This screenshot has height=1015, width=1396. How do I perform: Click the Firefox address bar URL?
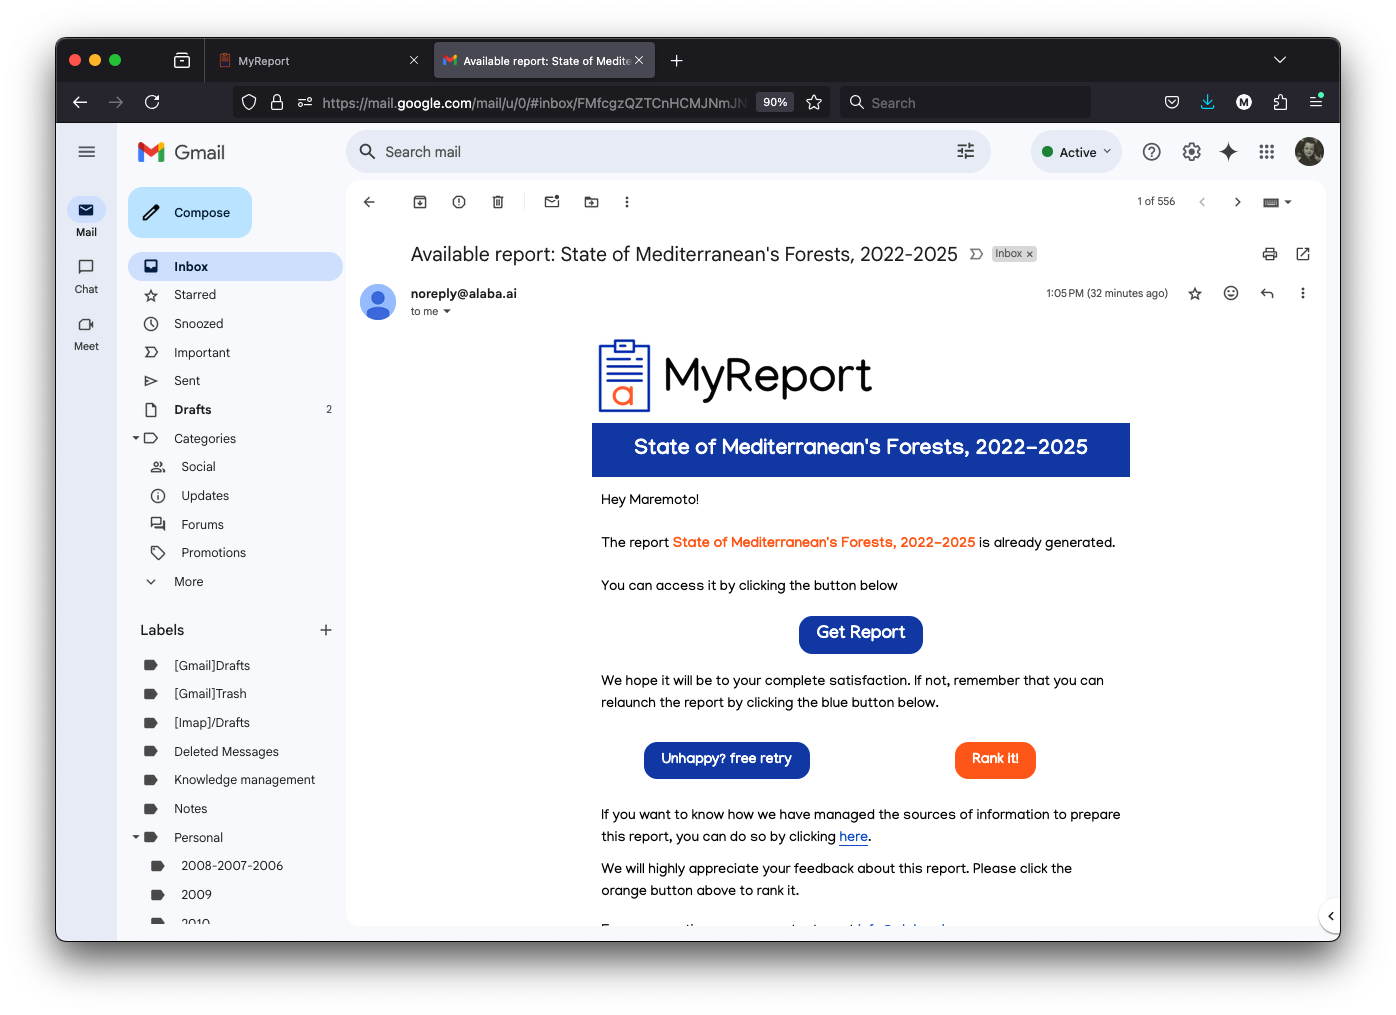tap(532, 103)
